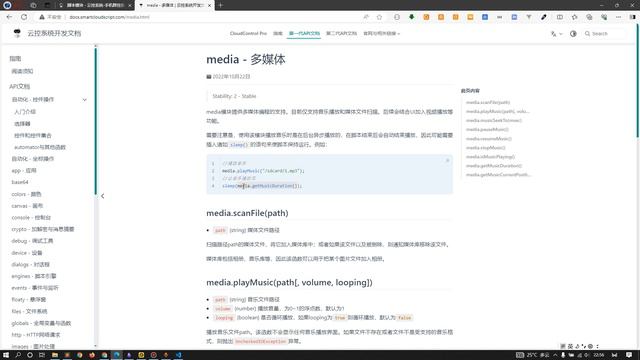Open the 云控系统开发文档 home link
Viewport: 640px width, 360px height.
tap(54, 33)
